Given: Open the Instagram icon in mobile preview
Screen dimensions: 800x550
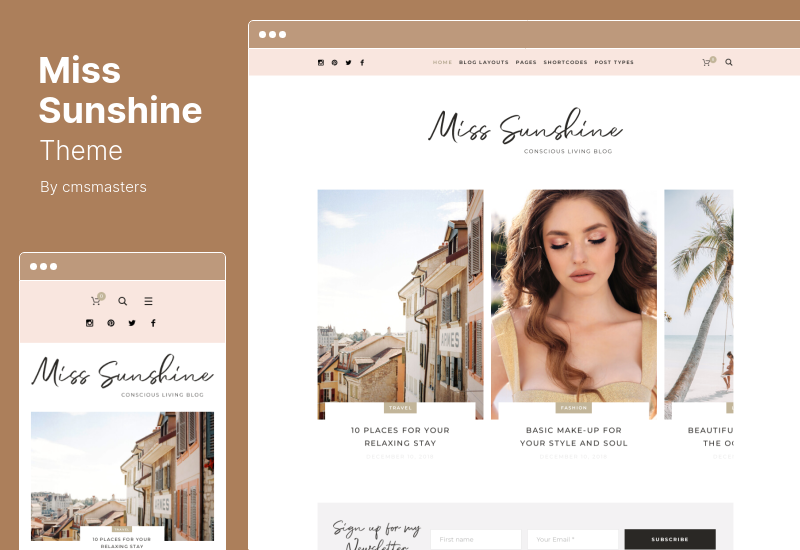Looking at the screenshot, I should [89, 323].
